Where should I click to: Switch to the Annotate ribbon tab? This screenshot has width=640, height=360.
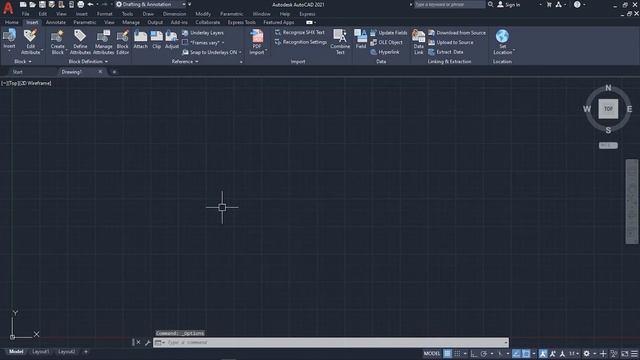click(56, 22)
